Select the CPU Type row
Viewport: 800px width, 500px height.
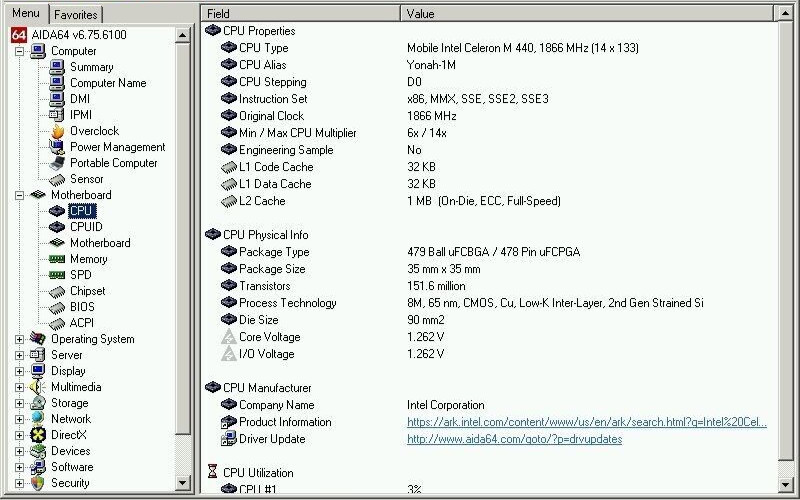tap(490, 48)
